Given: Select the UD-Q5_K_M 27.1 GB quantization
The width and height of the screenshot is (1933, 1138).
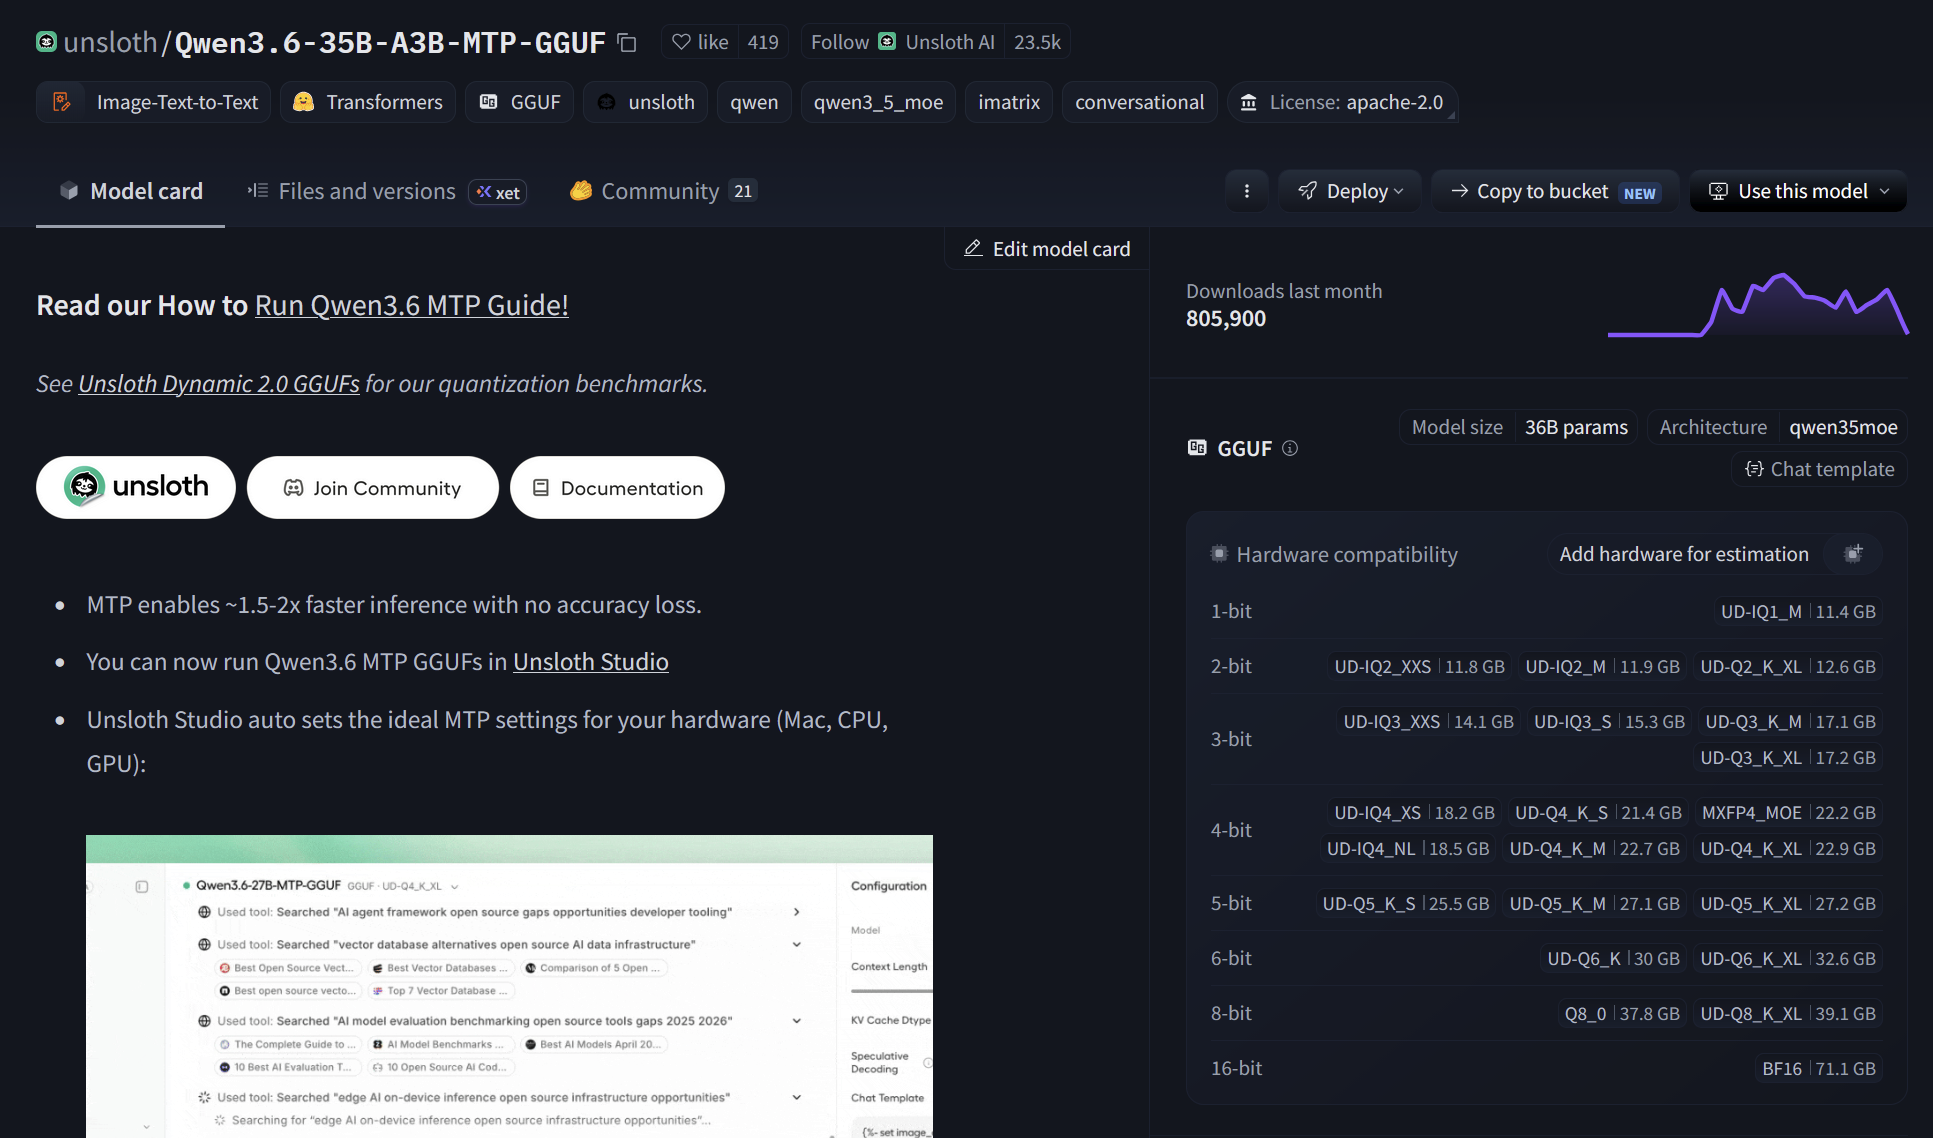Looking at the screenshot, I should tap(1594, 903).
